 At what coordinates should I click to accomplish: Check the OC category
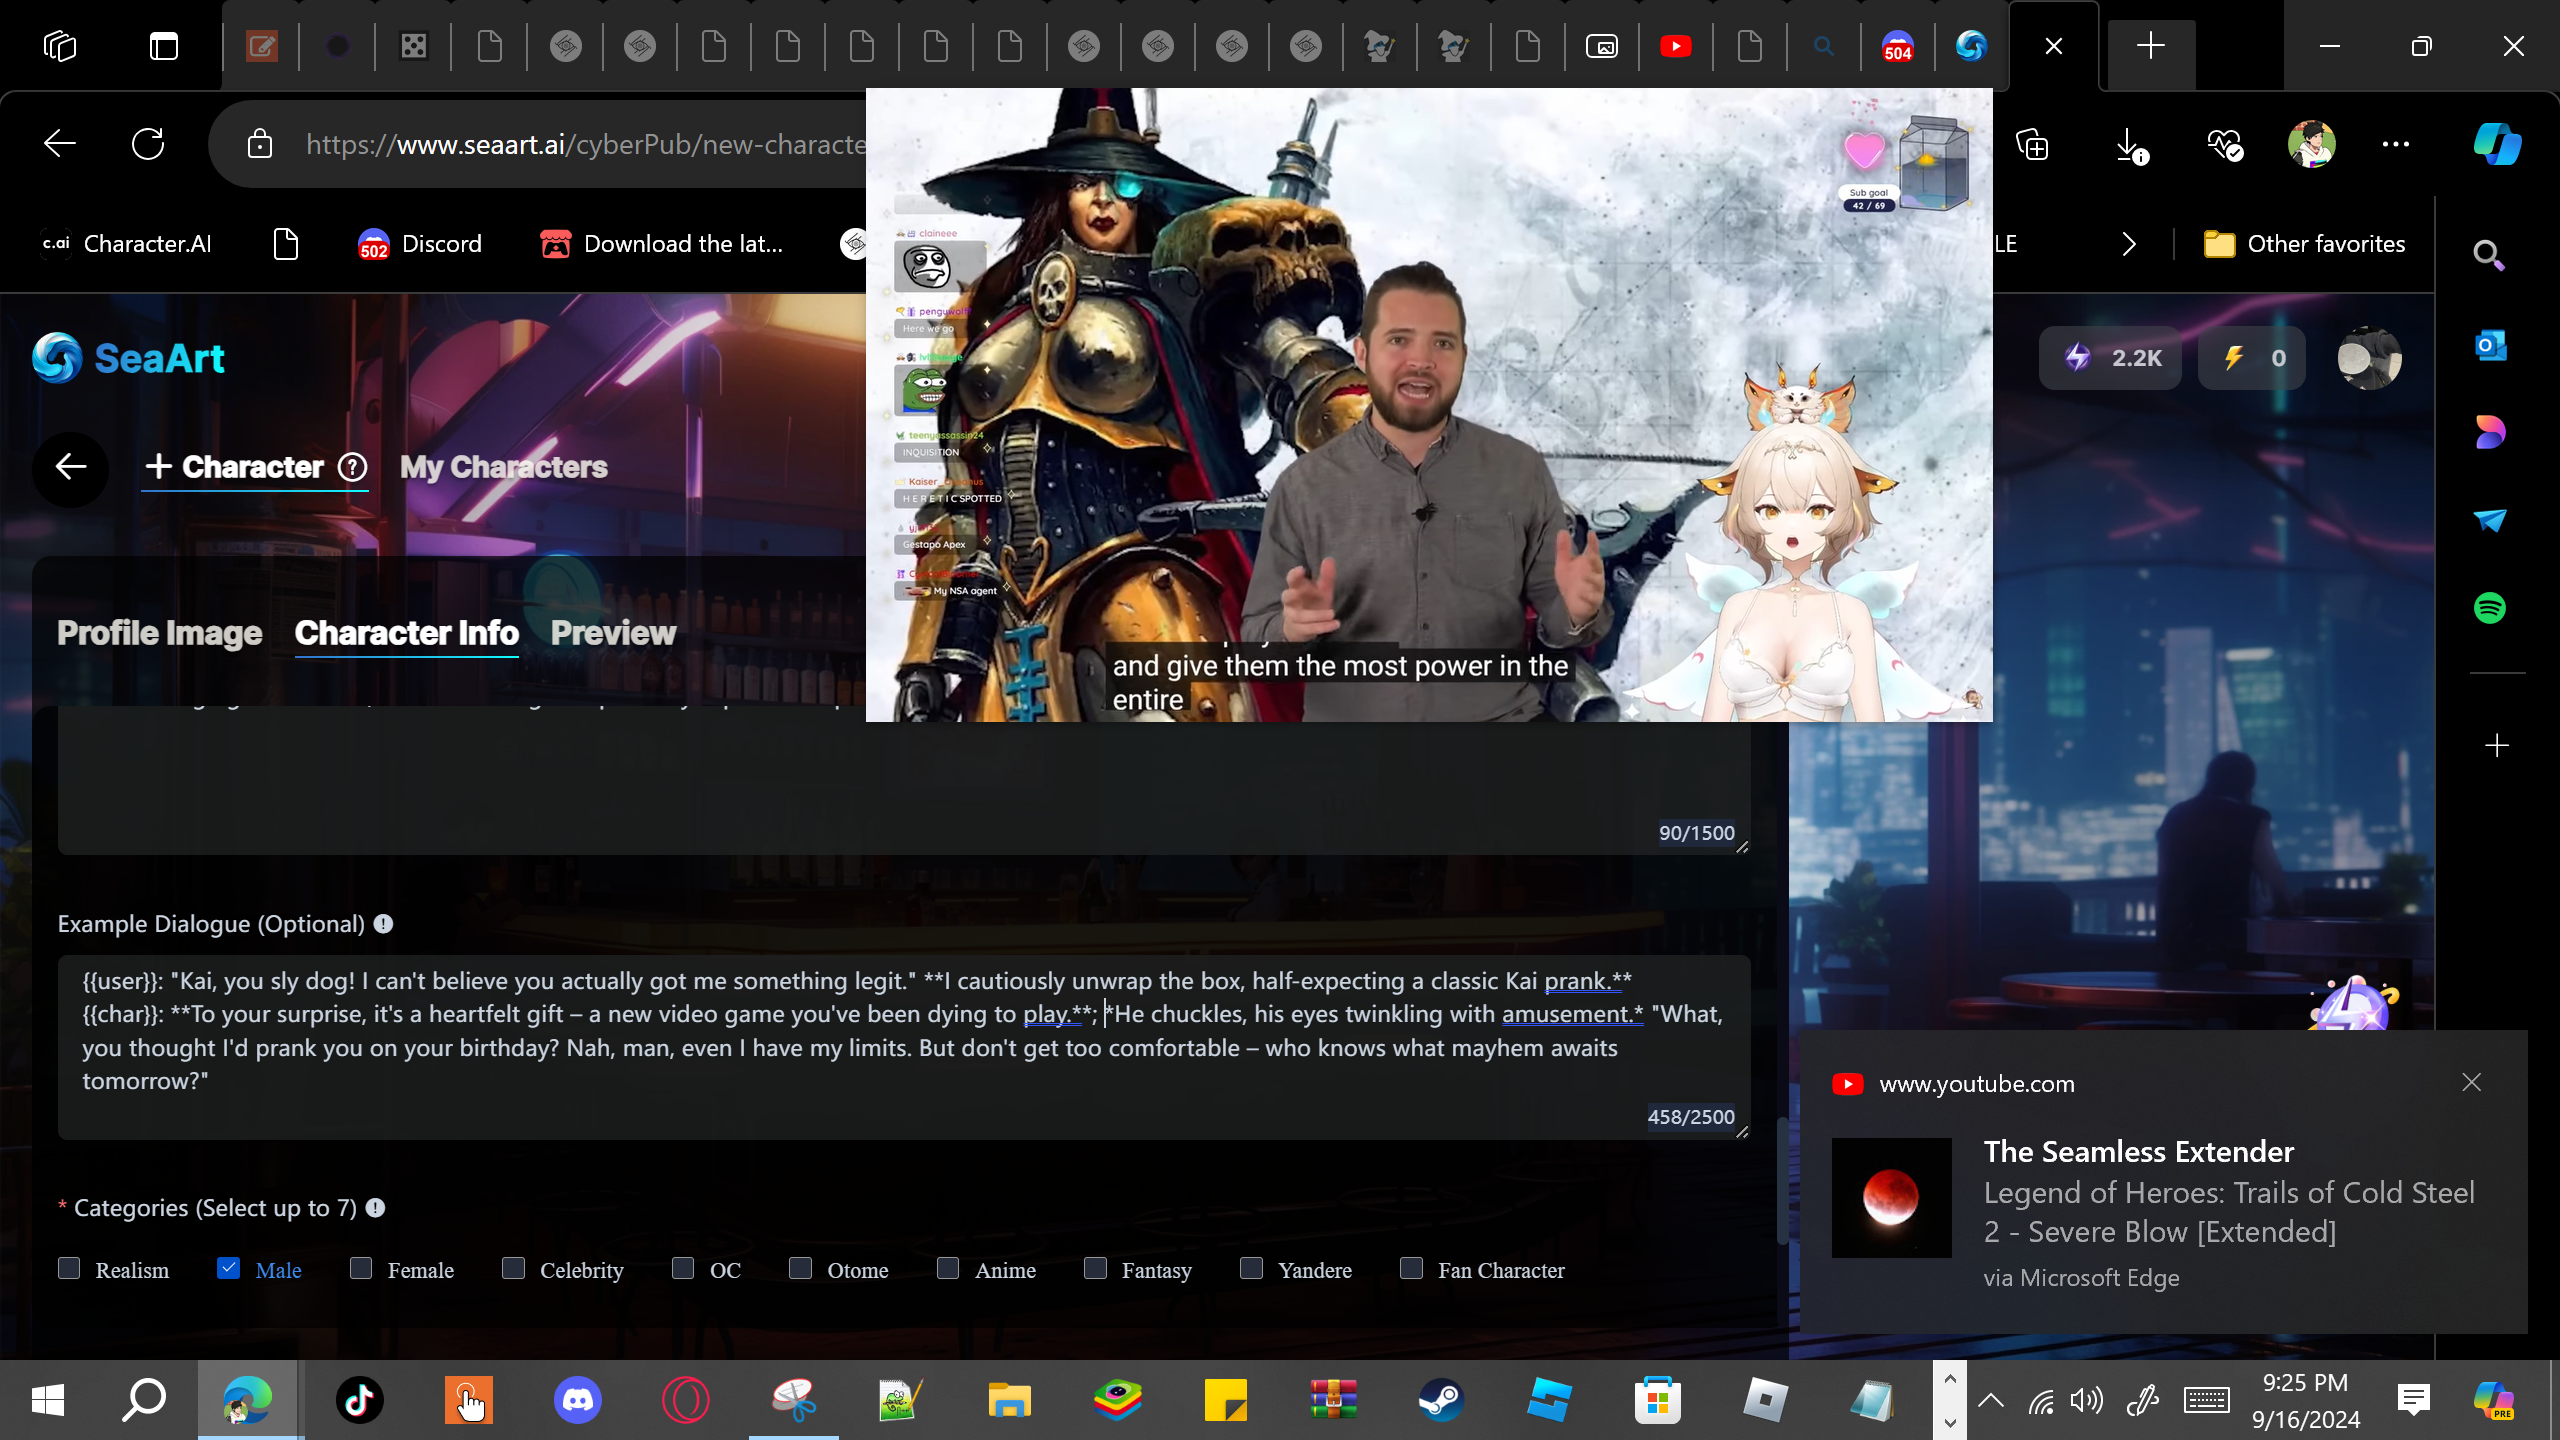coord(683,1269)
